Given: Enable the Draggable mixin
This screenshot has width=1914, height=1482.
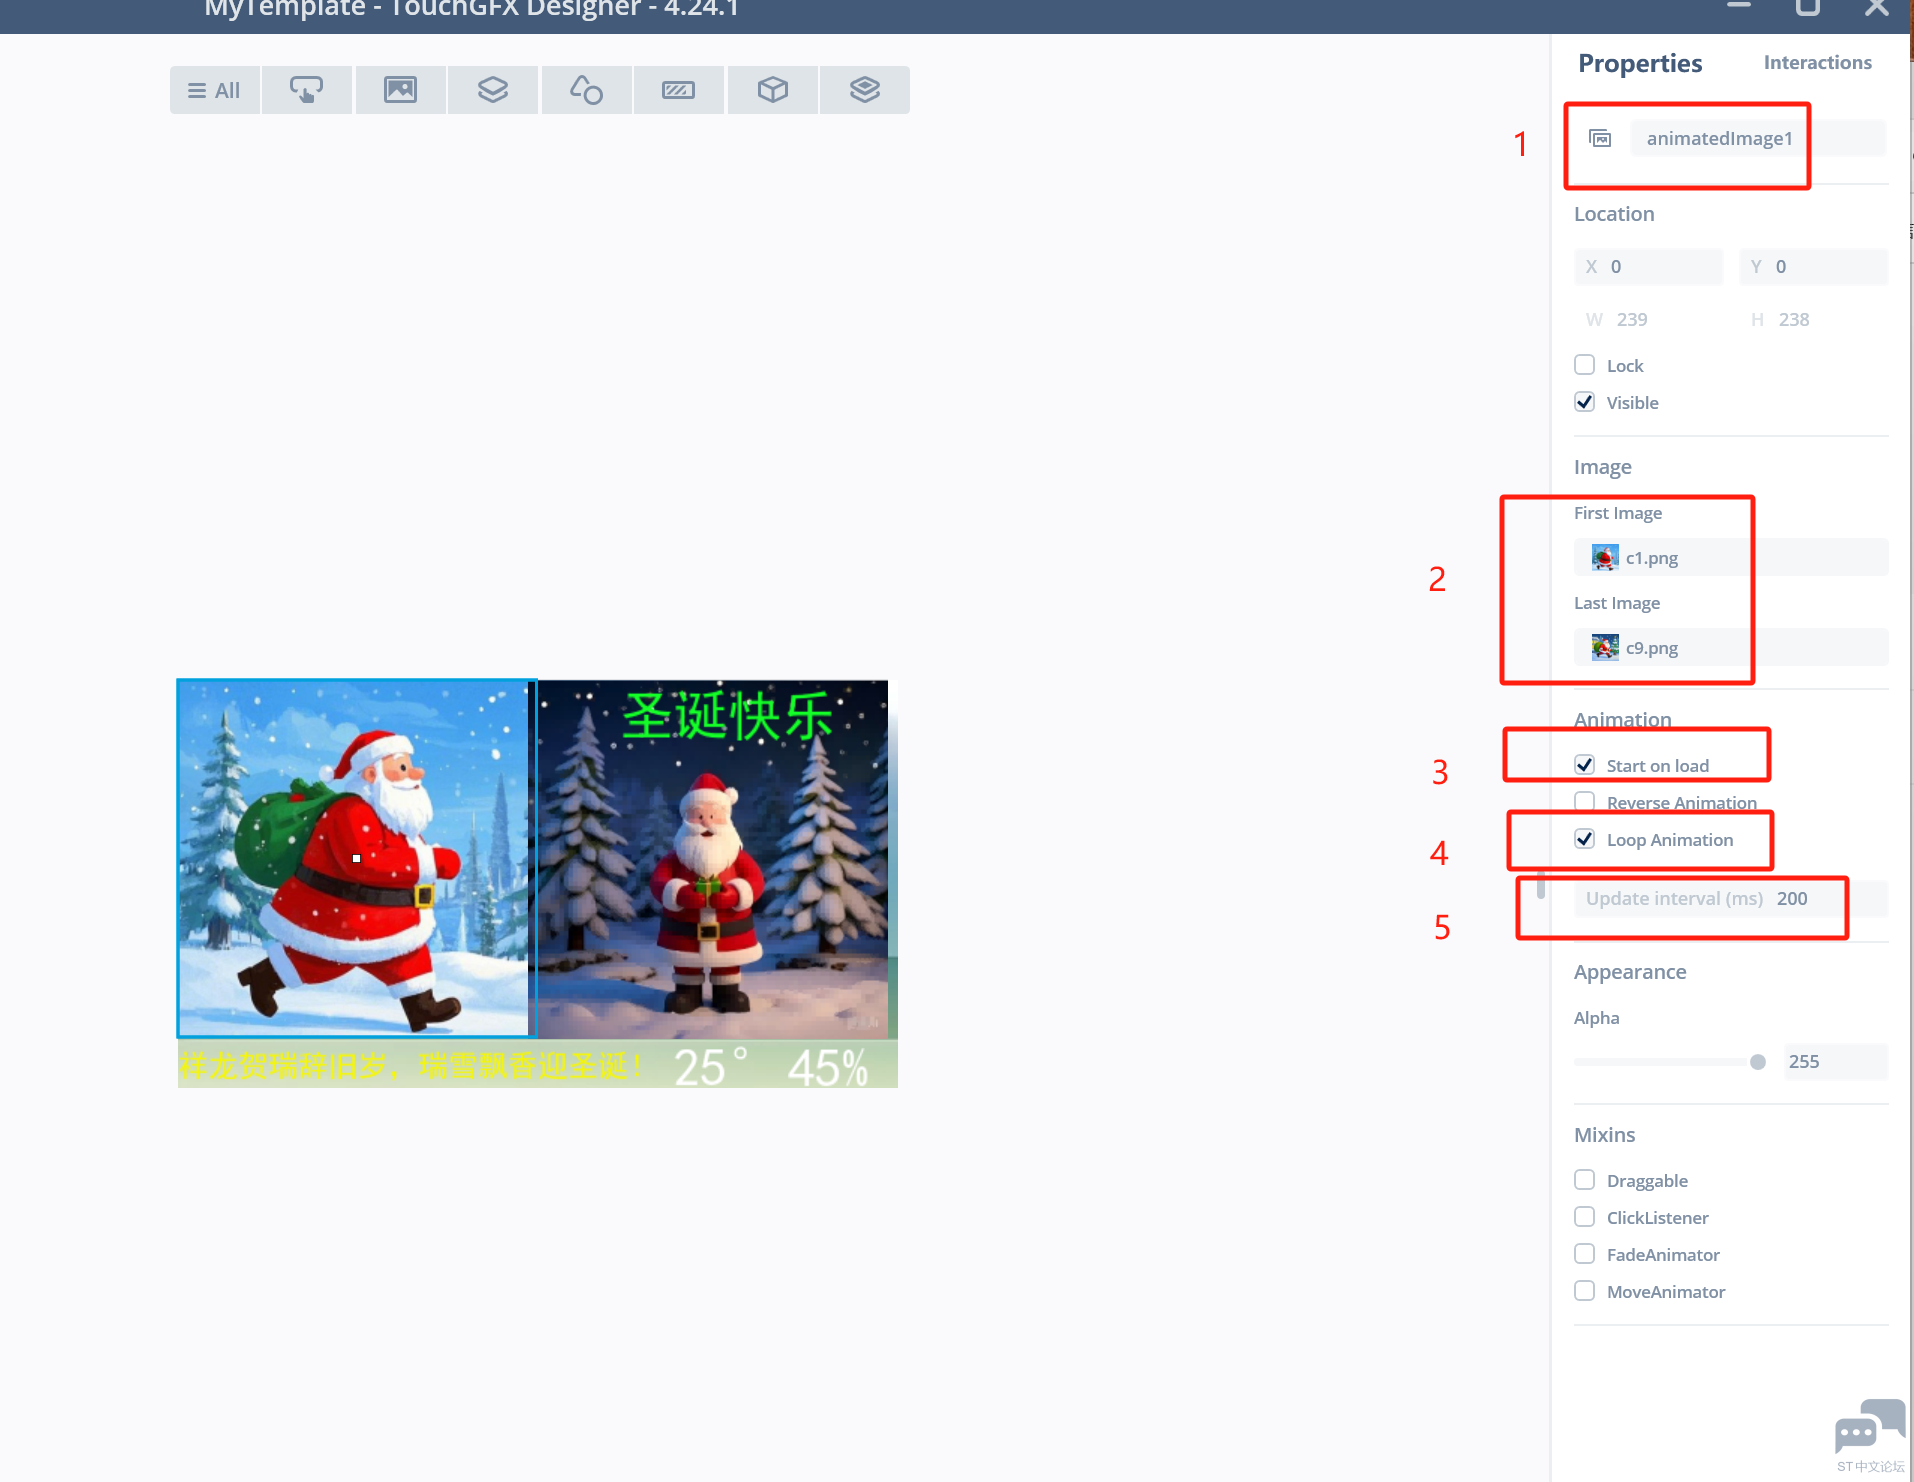Looking at the screenshot, I should coord(1584,1180).
